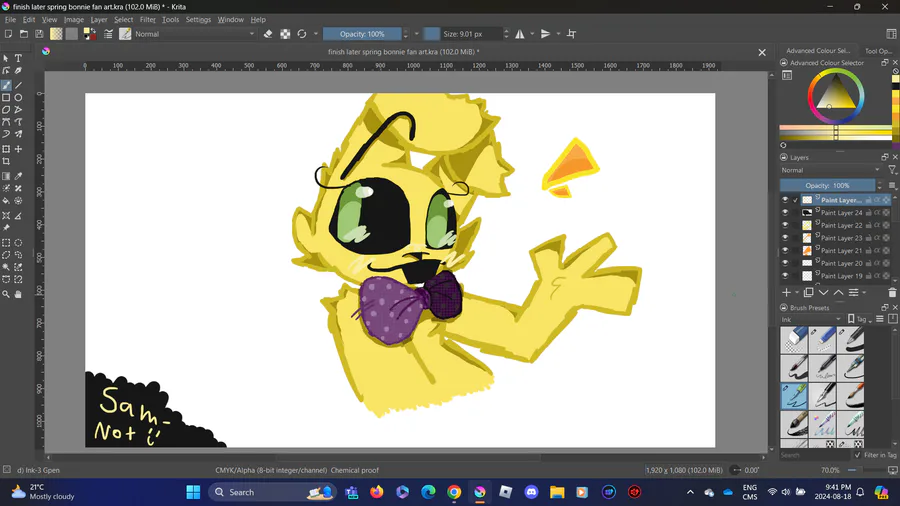Viewport: 900px width, 506px height.
Task: Expand the horizontal mirror options arrow
Action: point(532,34)
